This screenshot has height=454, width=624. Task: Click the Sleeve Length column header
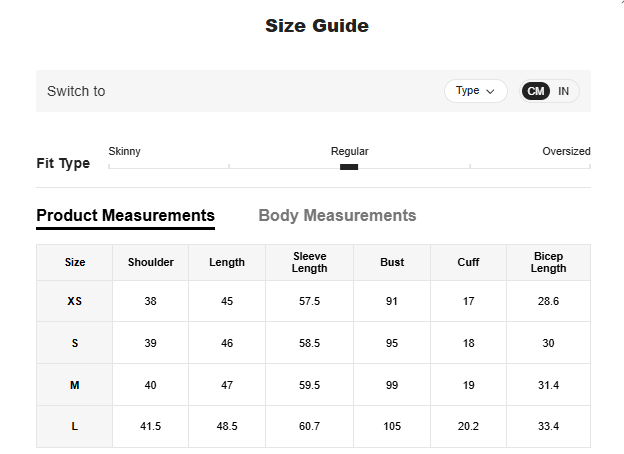309,262
